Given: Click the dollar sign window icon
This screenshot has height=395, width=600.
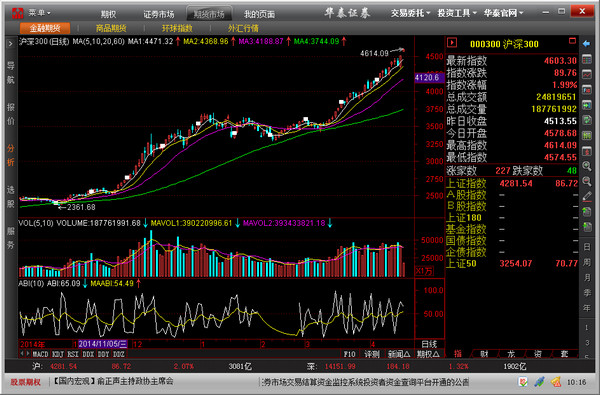Looking at the screenshot, I should click(587, 151).
